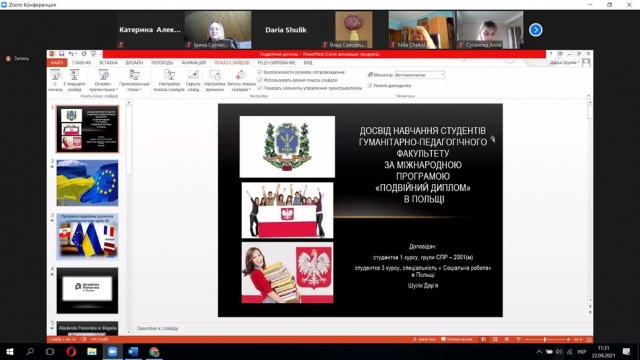Toggle the play narrations checkbox
This screenshot has height=360, width=640.
(260, 72)
